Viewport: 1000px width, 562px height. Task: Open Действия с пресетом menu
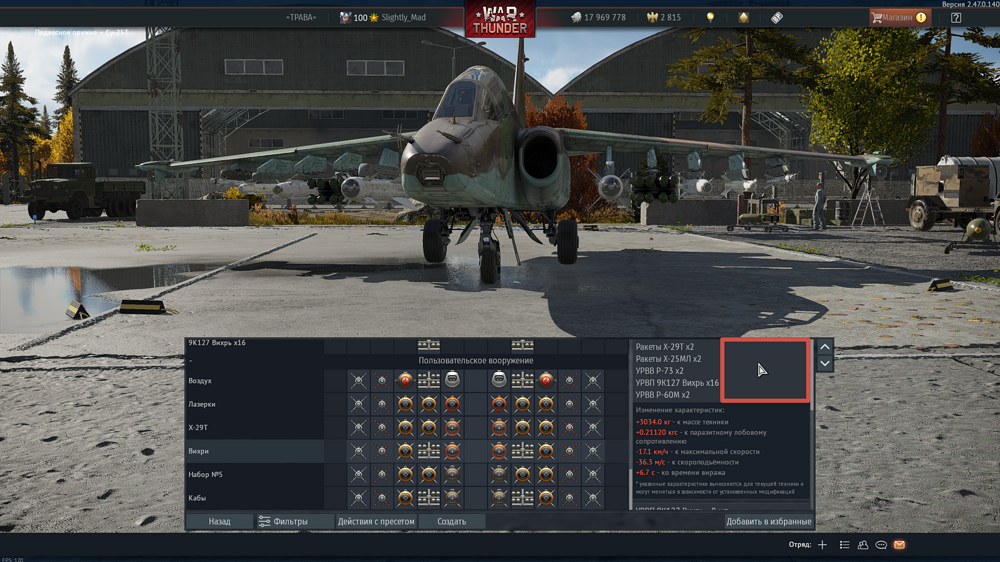click(x=375, y=521)
